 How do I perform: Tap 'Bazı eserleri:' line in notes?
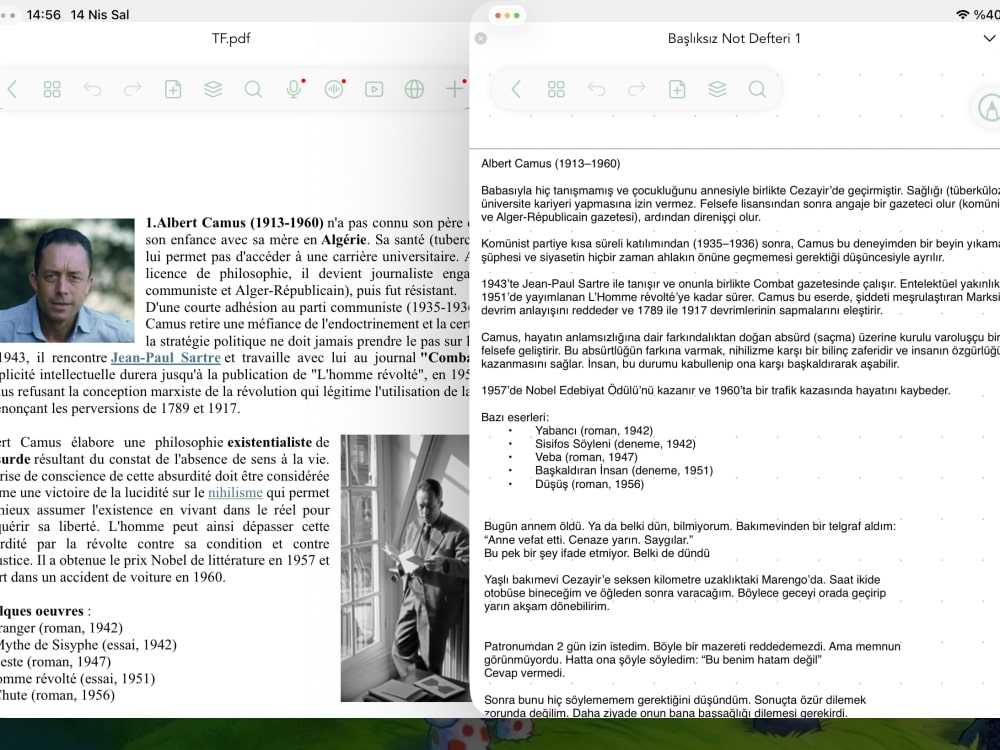[515, 417]
